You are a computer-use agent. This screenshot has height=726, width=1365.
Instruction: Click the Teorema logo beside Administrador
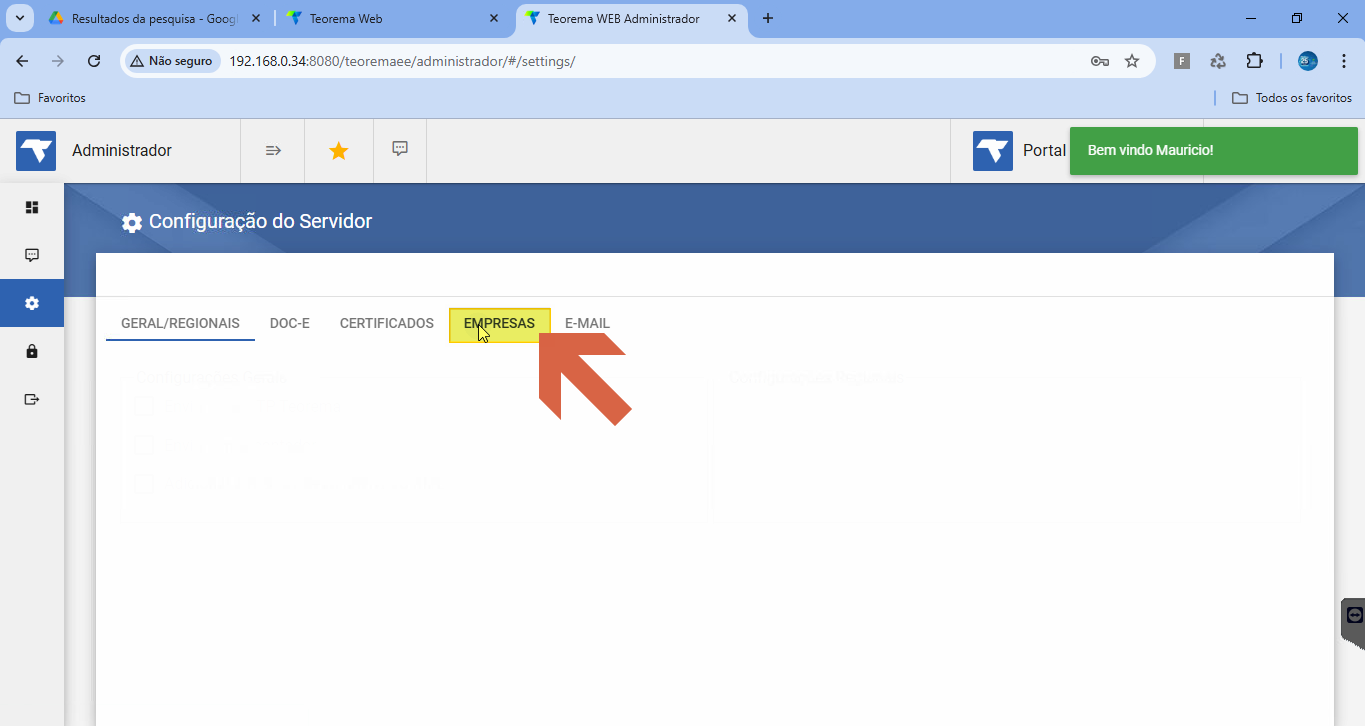click(36, 151)
